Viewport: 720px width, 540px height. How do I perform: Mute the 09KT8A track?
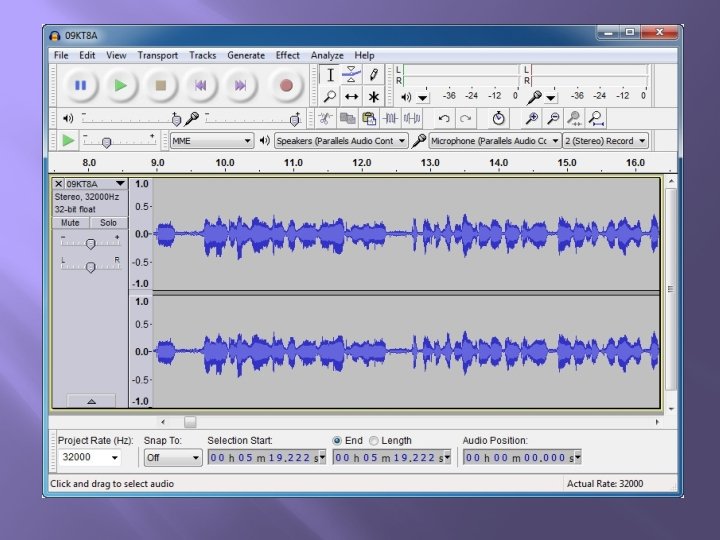click(70, 223)
